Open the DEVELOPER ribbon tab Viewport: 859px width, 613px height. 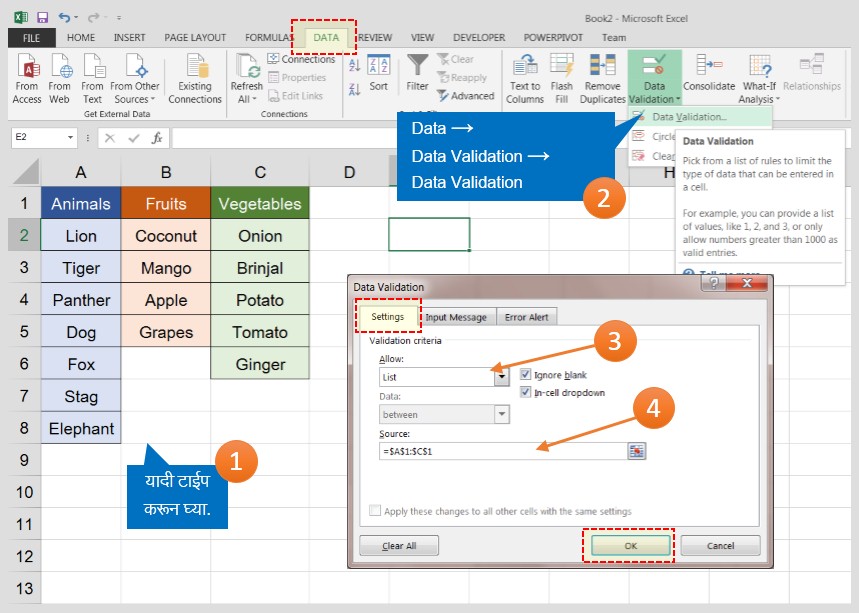[x=479, y=37]
